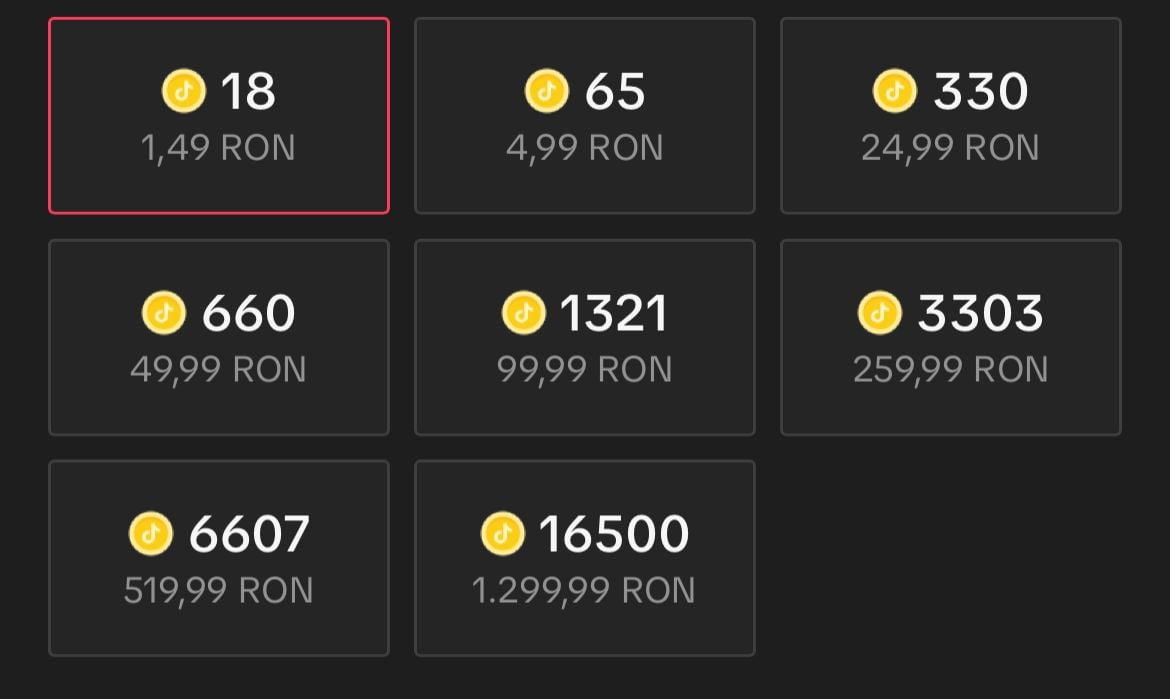Viewport: 1170px width, 699px height.
Task: Click the coin icon beside 65
Action: coord(546,91)
